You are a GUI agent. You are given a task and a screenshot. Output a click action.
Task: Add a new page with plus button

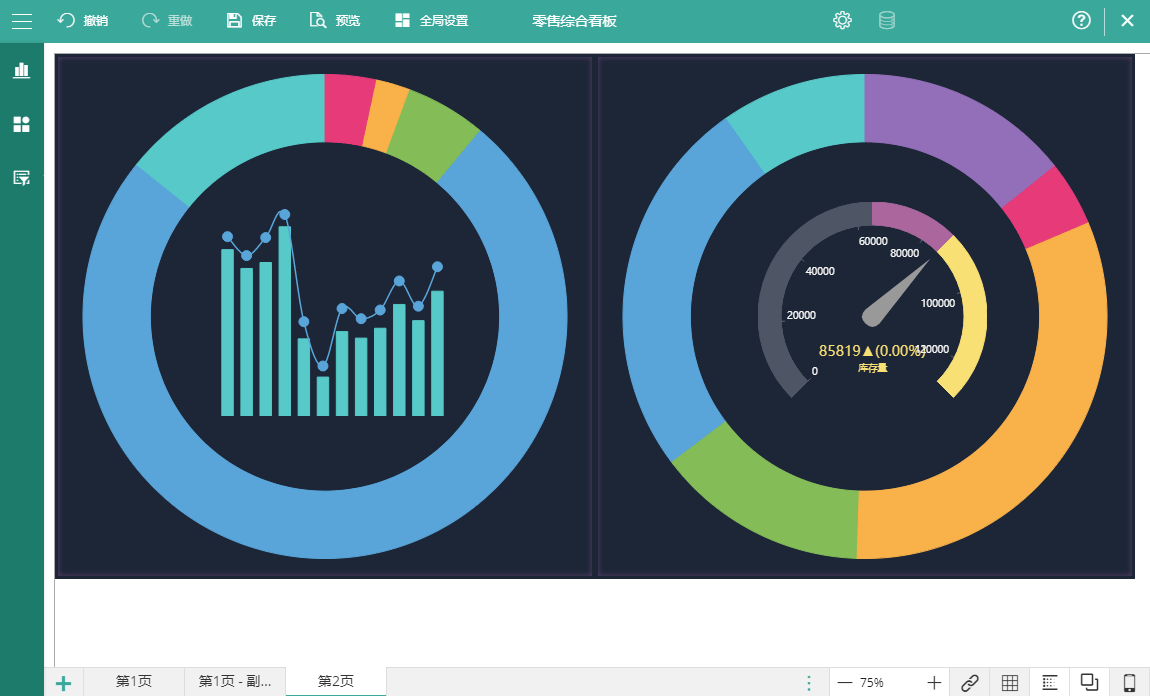[64, 684]
